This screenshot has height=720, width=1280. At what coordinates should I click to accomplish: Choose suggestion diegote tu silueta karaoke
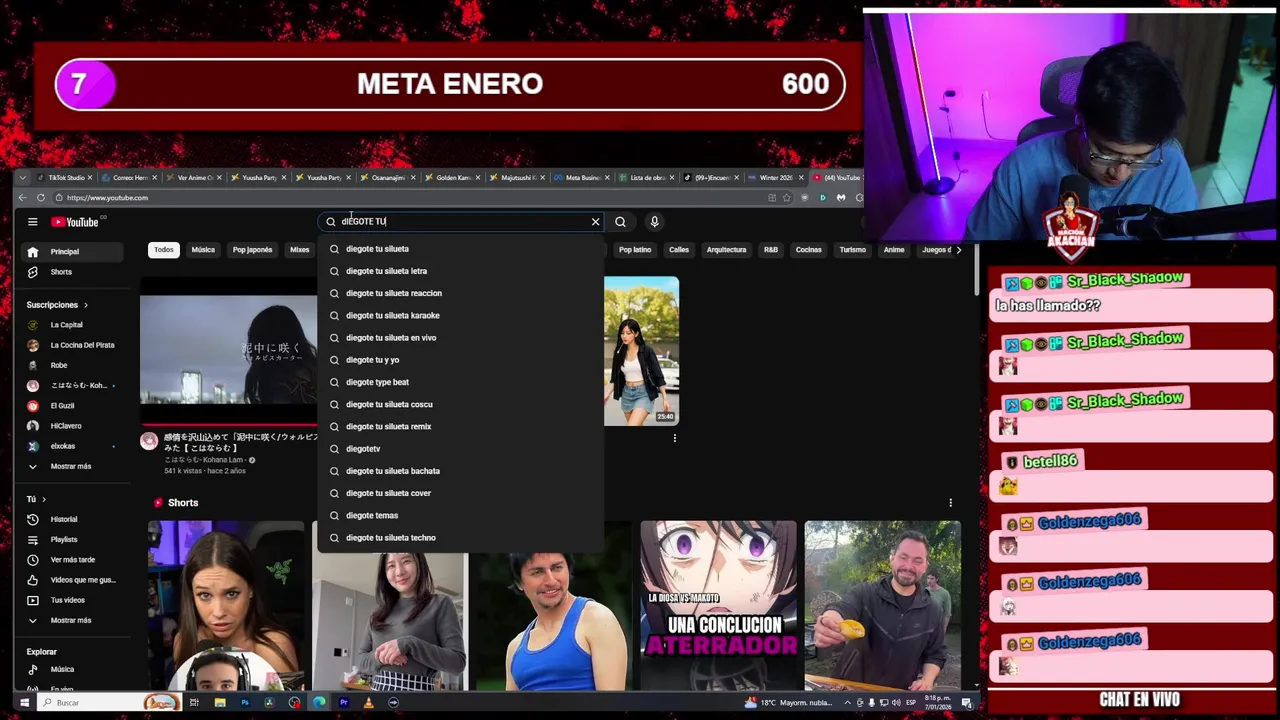point(461,315)
